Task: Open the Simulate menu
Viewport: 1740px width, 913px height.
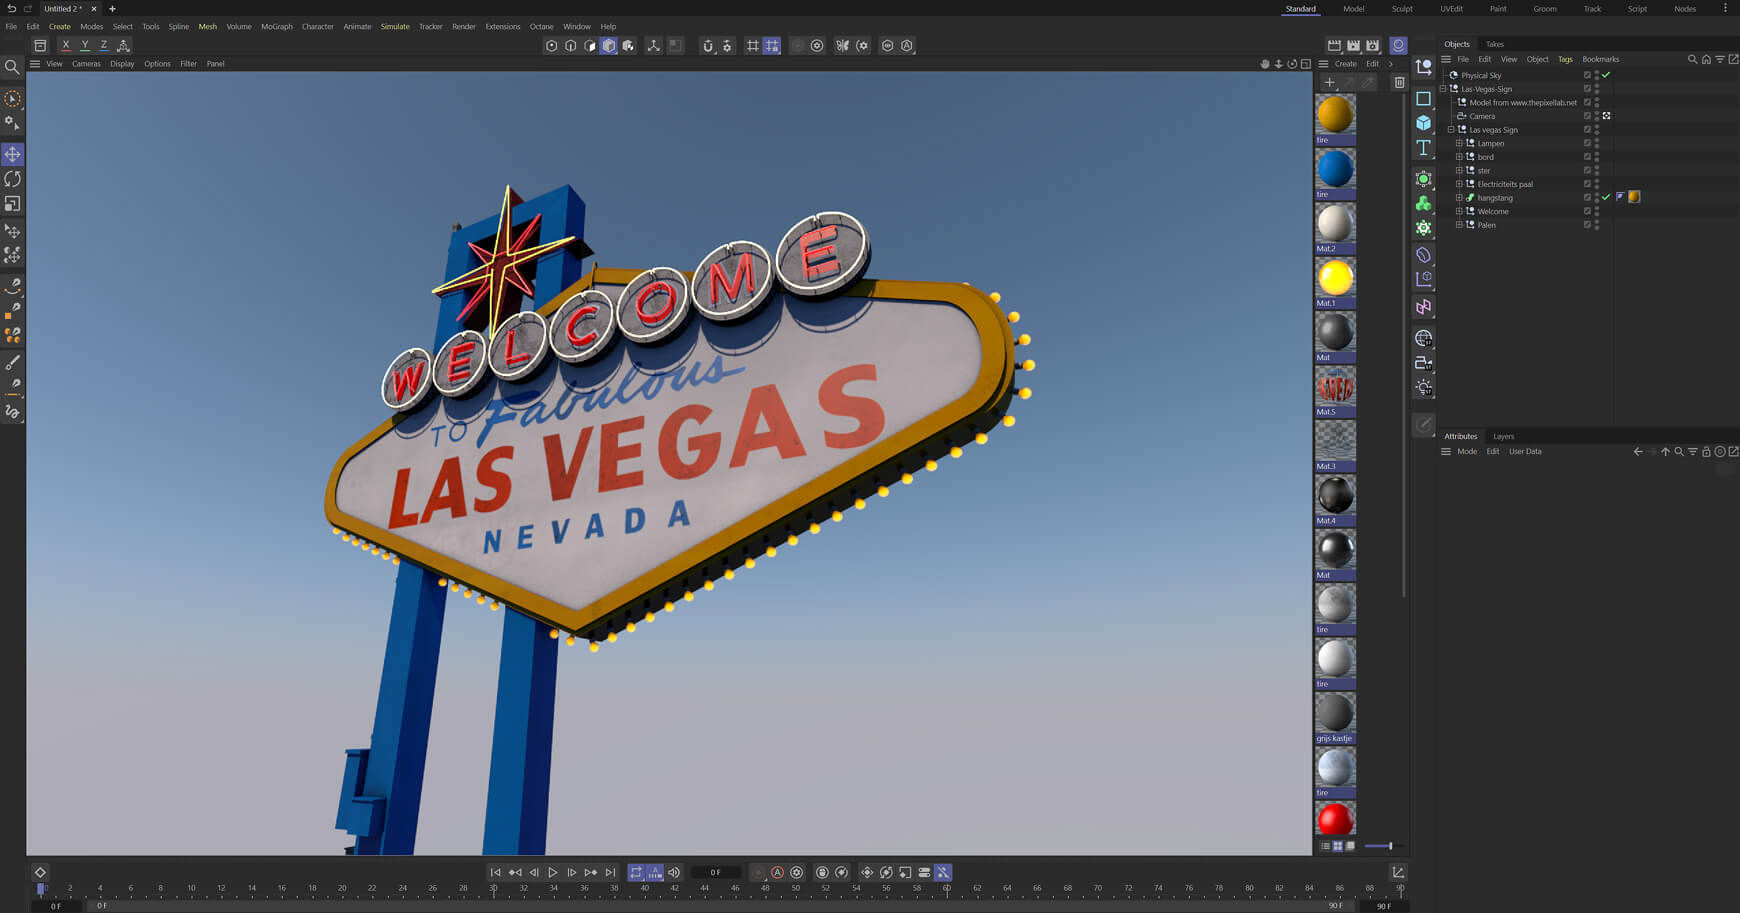Action: click(x=395, y=27)
